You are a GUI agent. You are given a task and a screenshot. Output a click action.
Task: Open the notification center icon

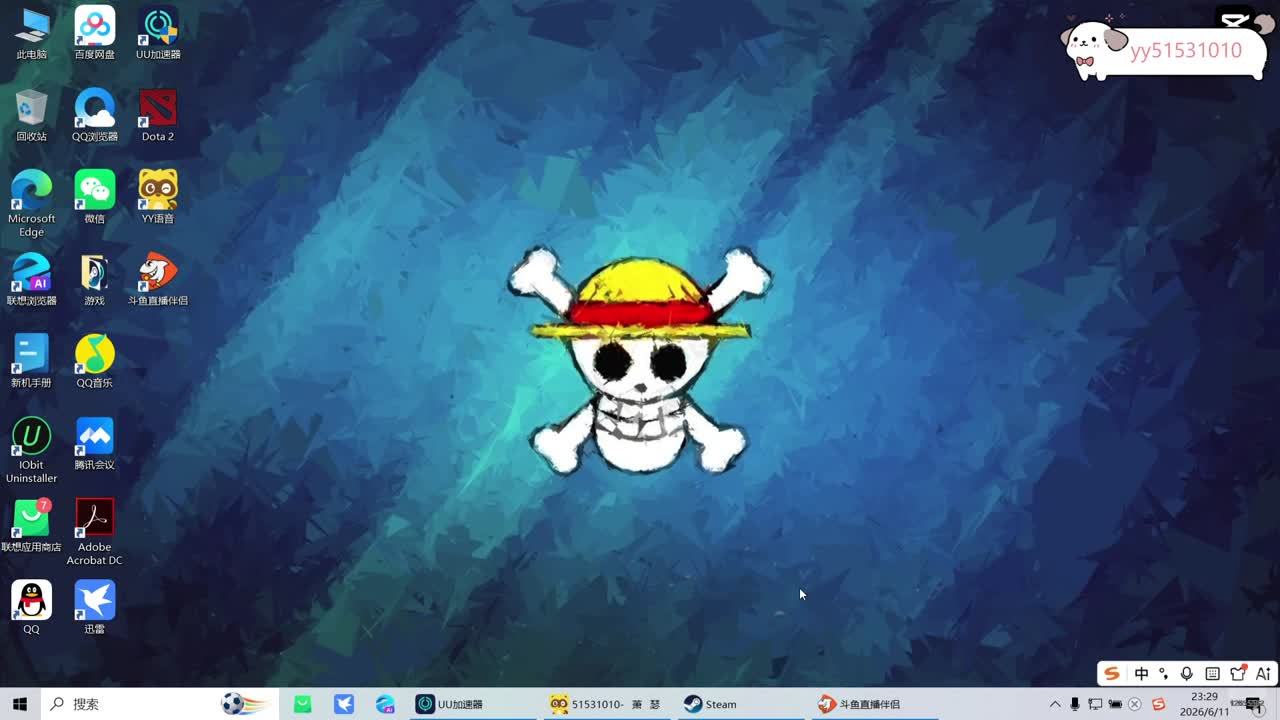(x=1253, y=704)
